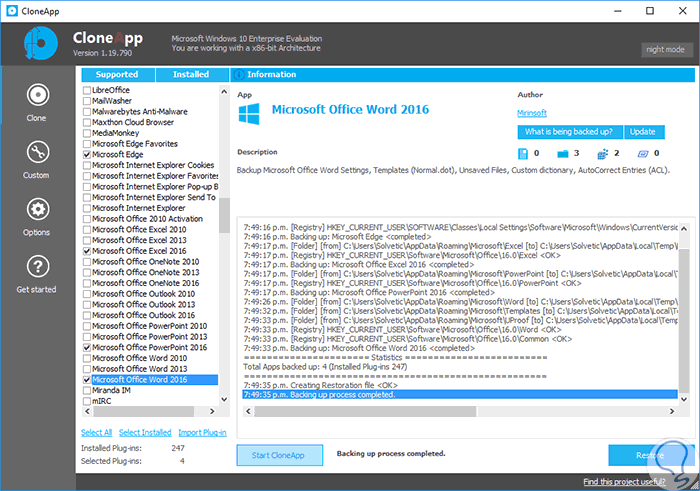Screen dimensions: 700x491
Task: Click the Select All link
Action: (x=96, y=433)
